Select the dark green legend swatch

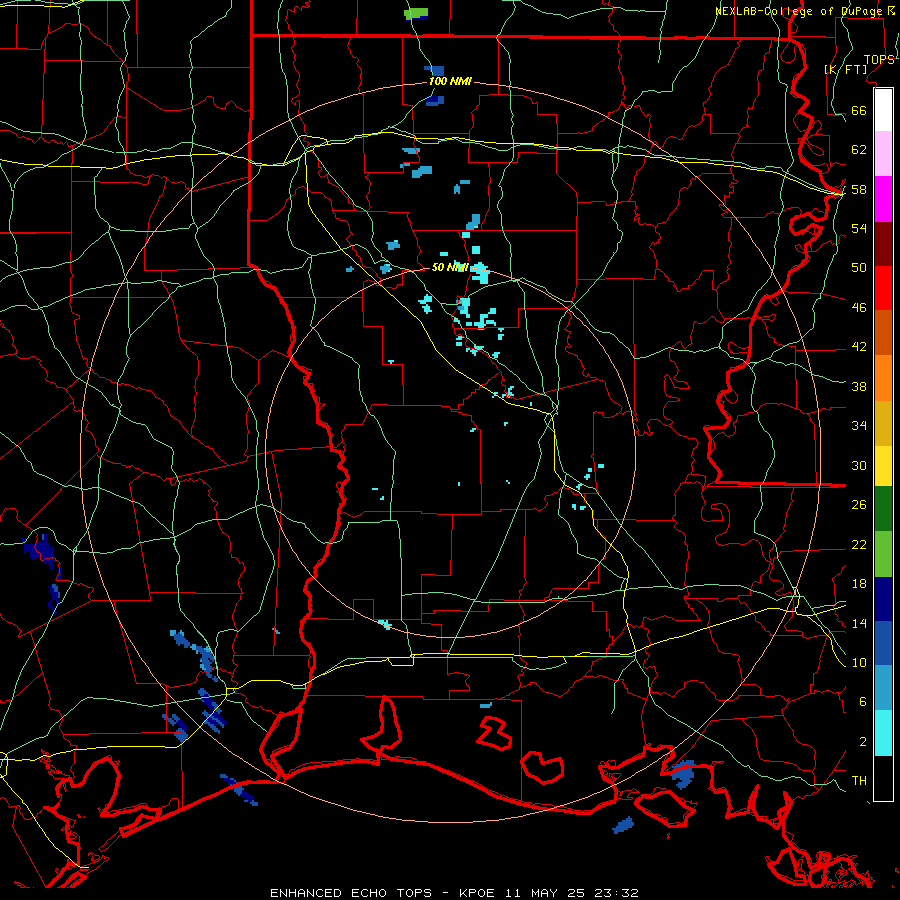click(883, 509)
